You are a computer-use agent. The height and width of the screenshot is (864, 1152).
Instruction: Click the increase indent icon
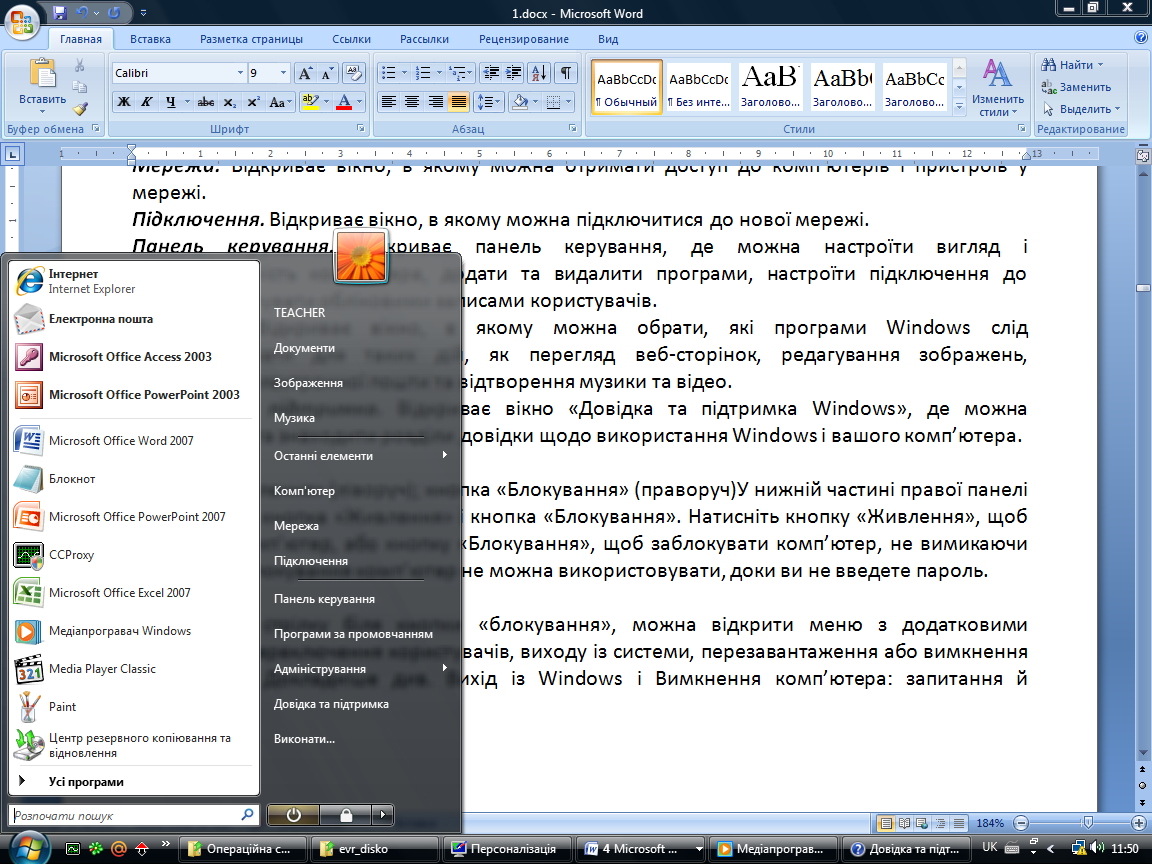coord(514,73)
